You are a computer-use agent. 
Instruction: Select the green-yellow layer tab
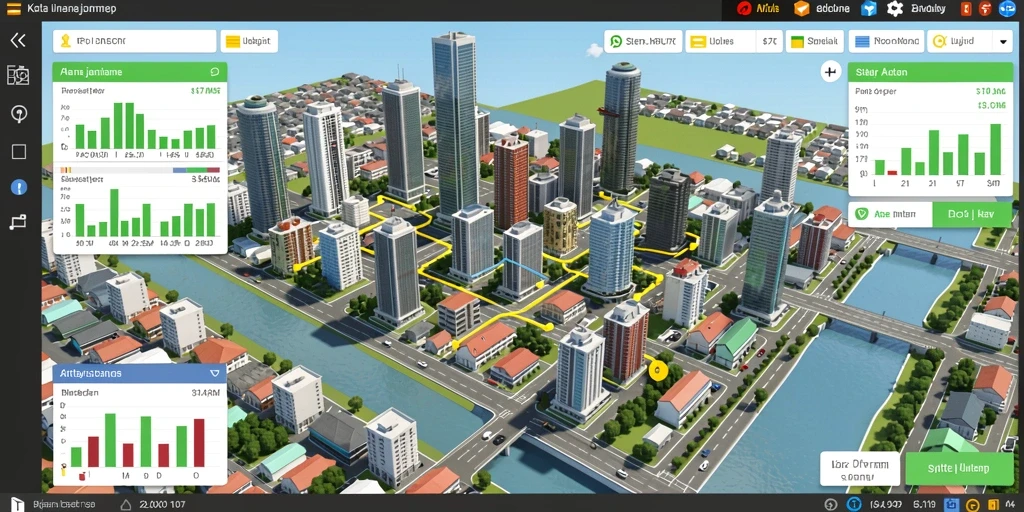pyautogui.click(x=814, y=41)
